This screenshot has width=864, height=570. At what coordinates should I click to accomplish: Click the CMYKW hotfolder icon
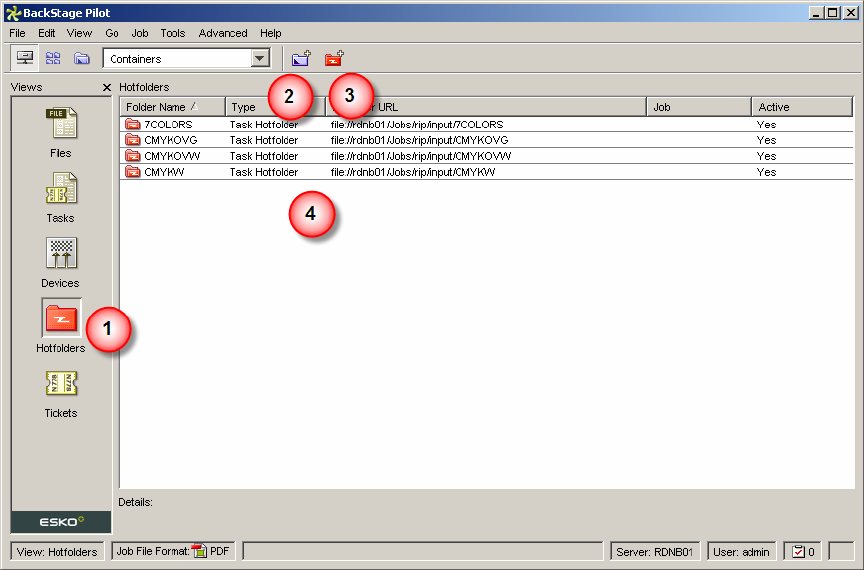tap(133, 172)
